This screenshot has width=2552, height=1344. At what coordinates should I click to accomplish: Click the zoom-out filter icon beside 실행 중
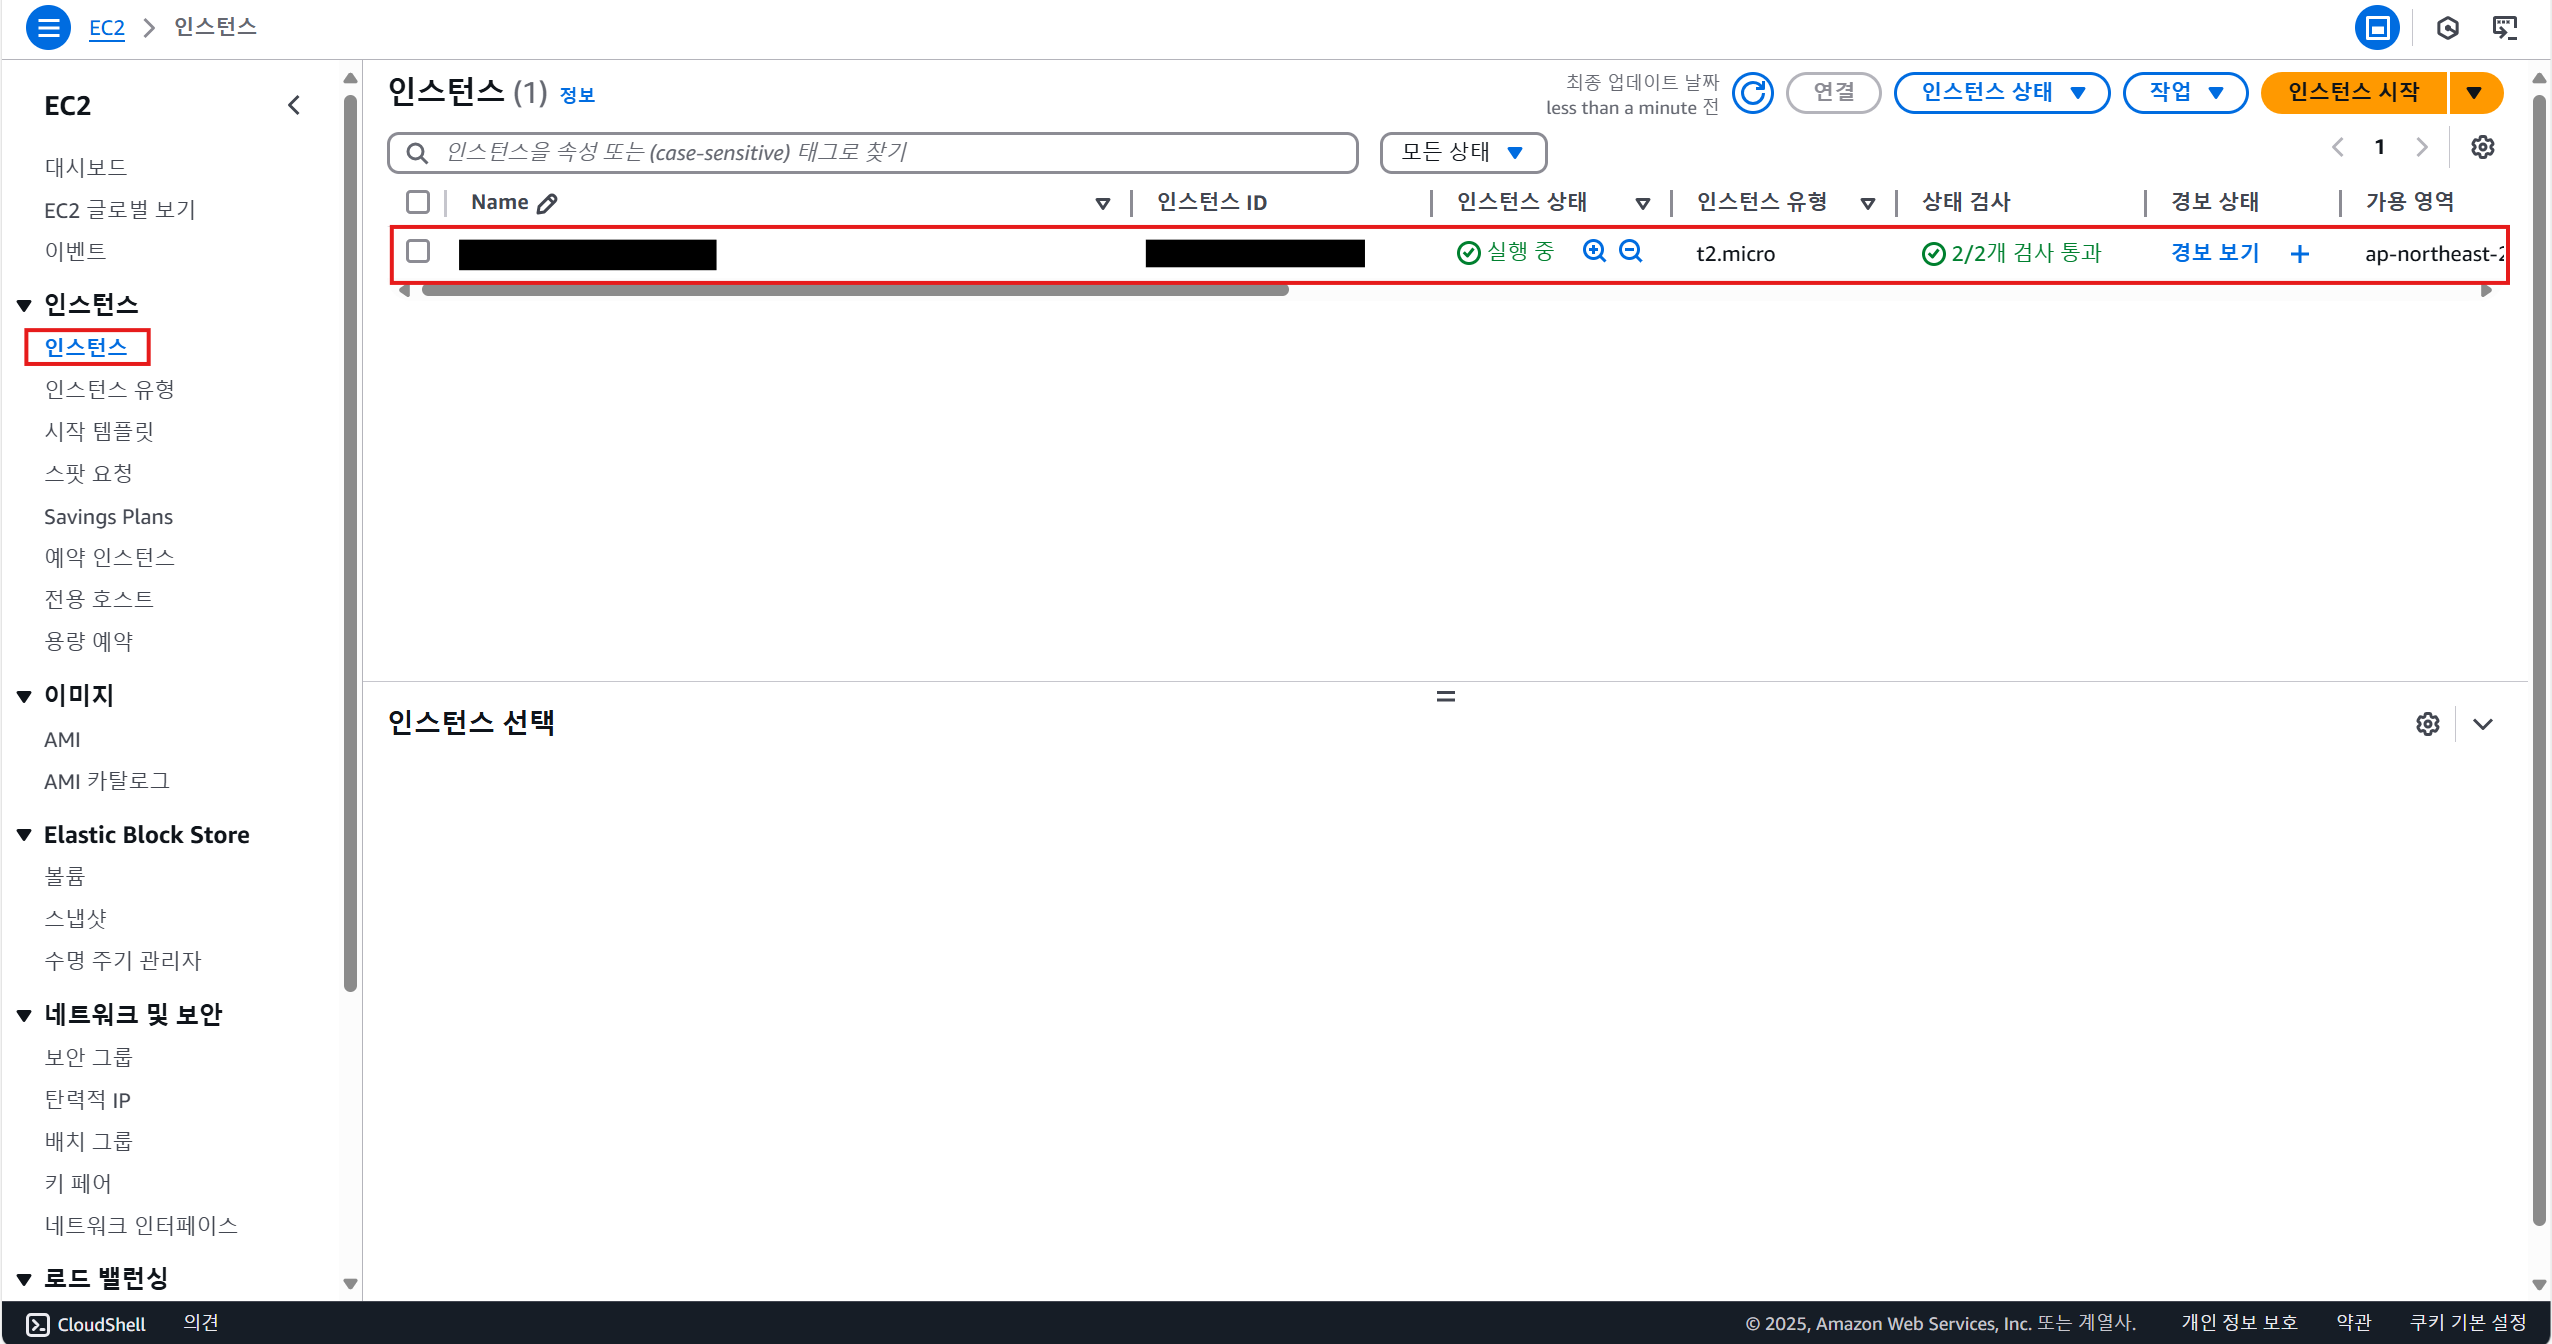(1630, 251)
